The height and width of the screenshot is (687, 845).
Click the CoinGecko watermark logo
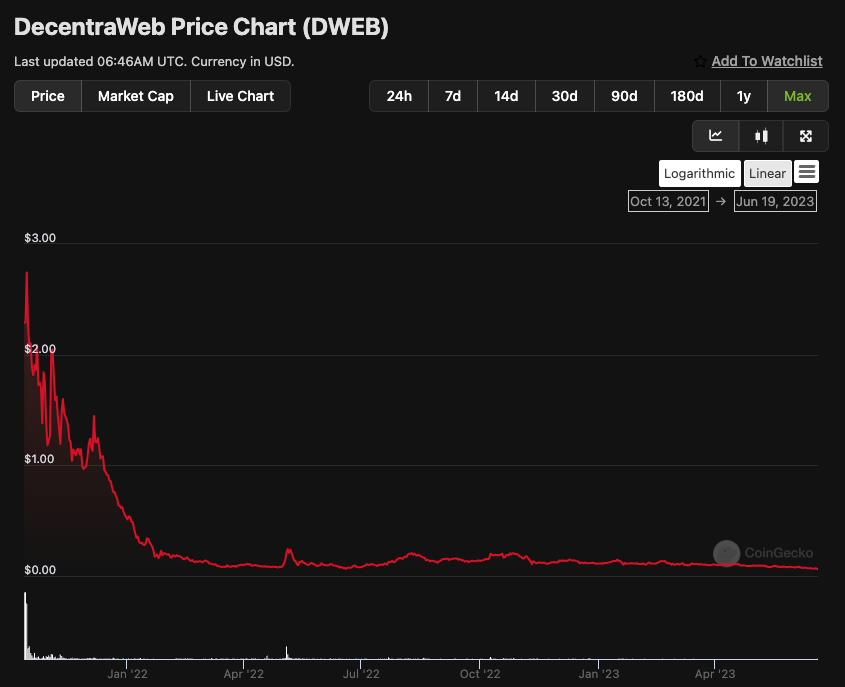coord(726,552)
